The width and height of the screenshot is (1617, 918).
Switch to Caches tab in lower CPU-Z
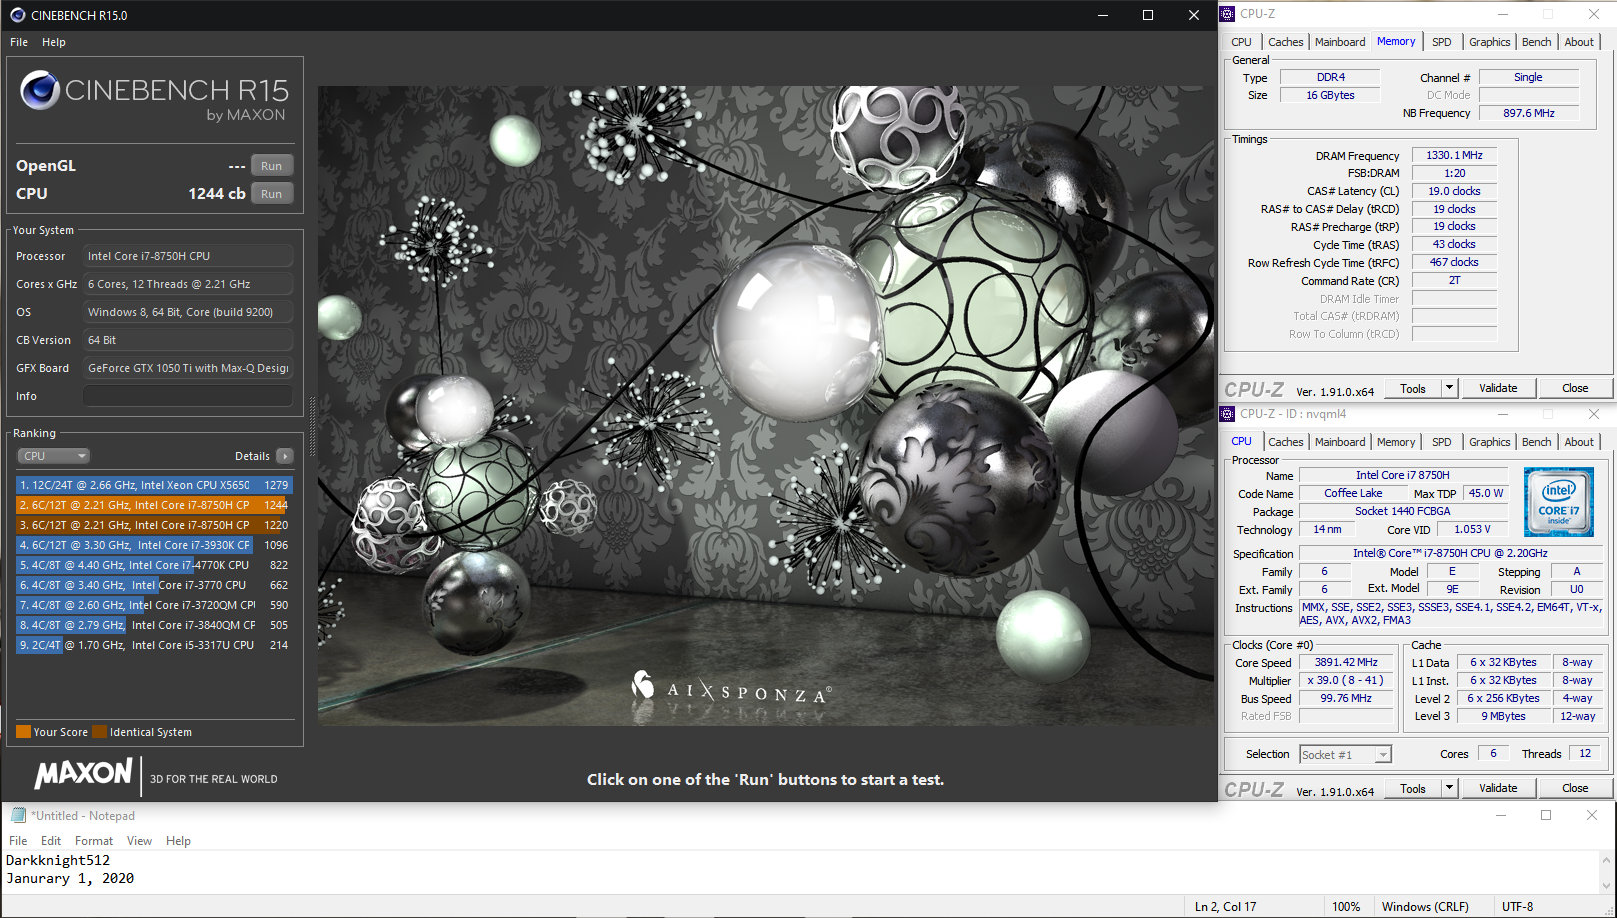tap(1285, 442)
